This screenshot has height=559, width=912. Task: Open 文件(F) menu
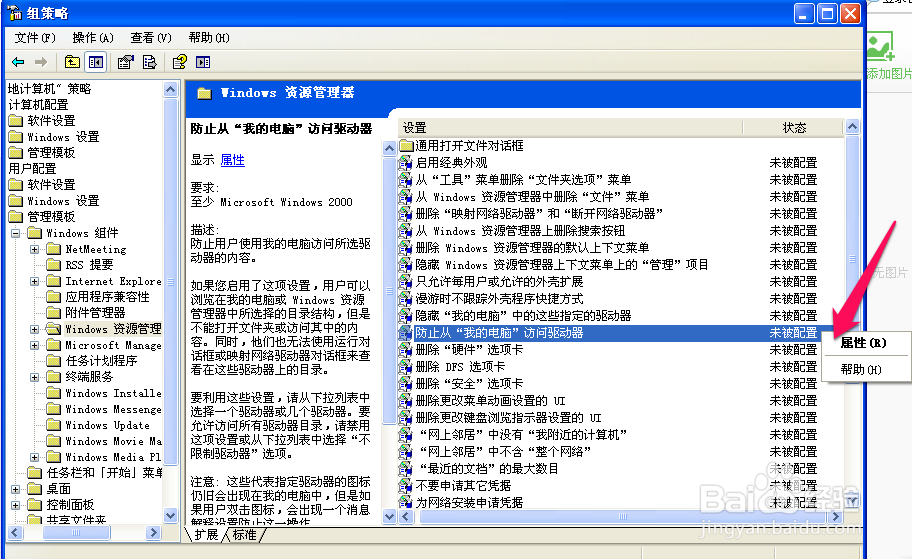[35, 38]
